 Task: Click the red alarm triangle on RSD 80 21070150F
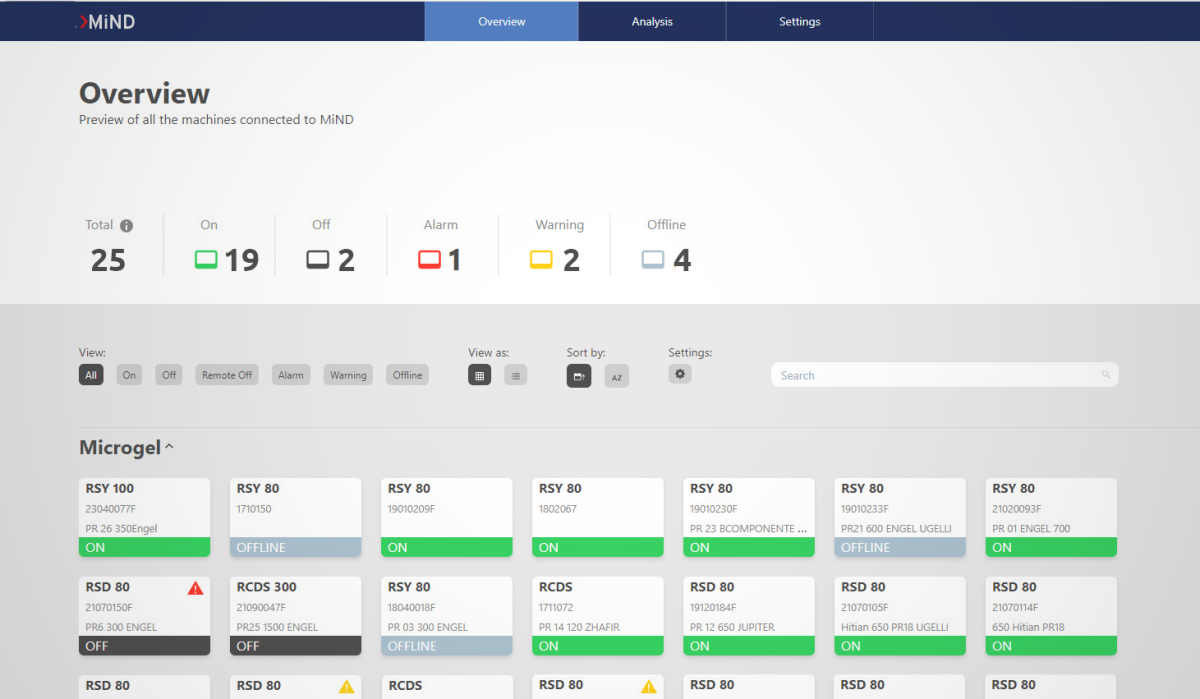[195, 588]
